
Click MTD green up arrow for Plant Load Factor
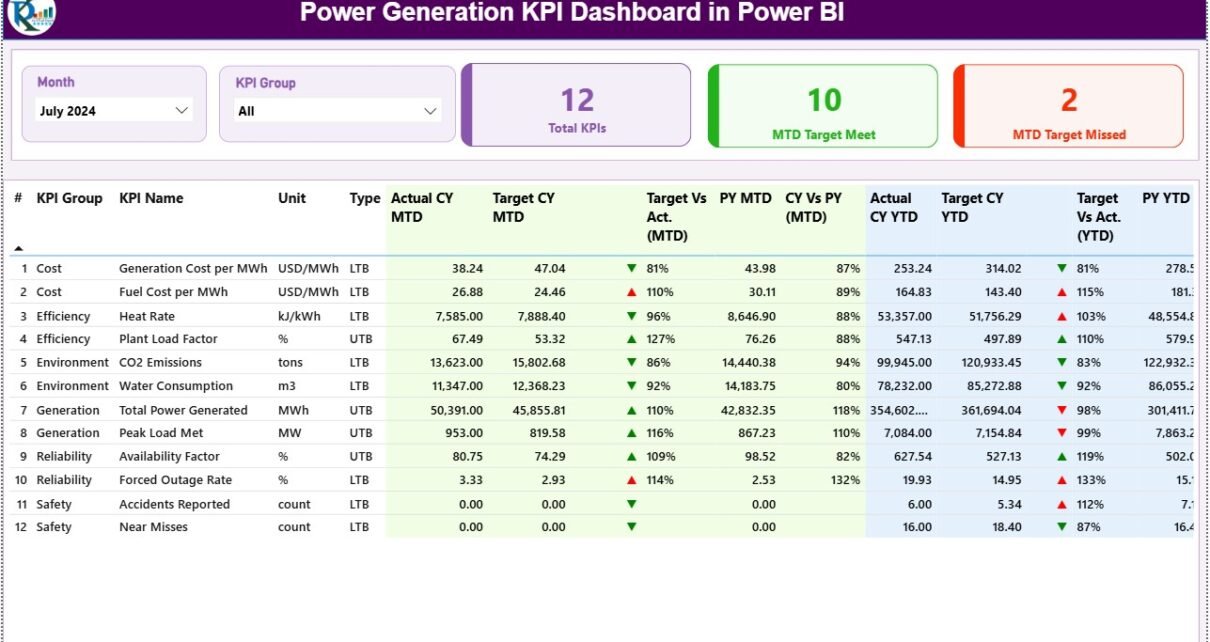[631, 339]
